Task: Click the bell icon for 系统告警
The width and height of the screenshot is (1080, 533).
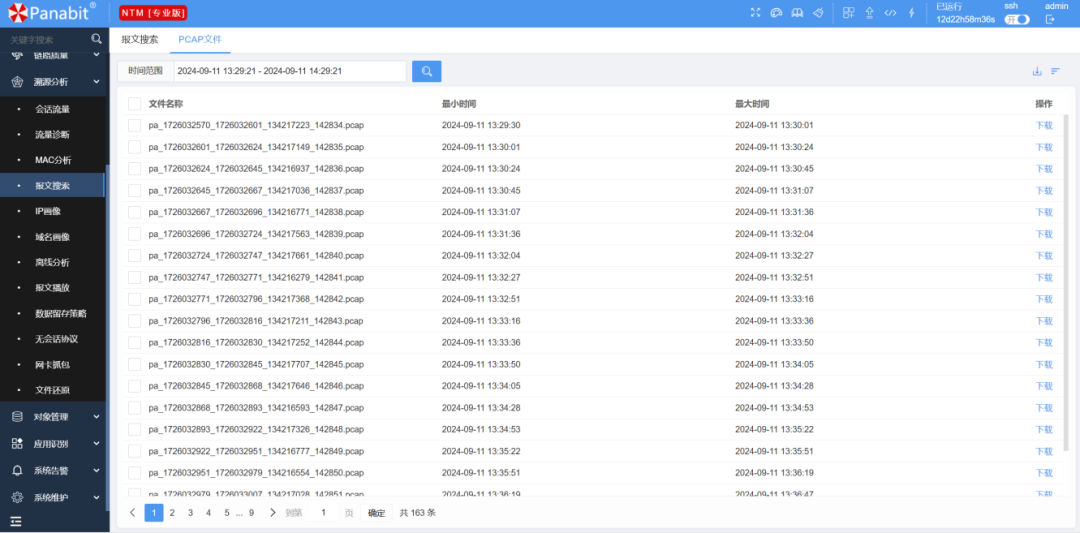Action: pyautogui.click(x=17, y=470)
